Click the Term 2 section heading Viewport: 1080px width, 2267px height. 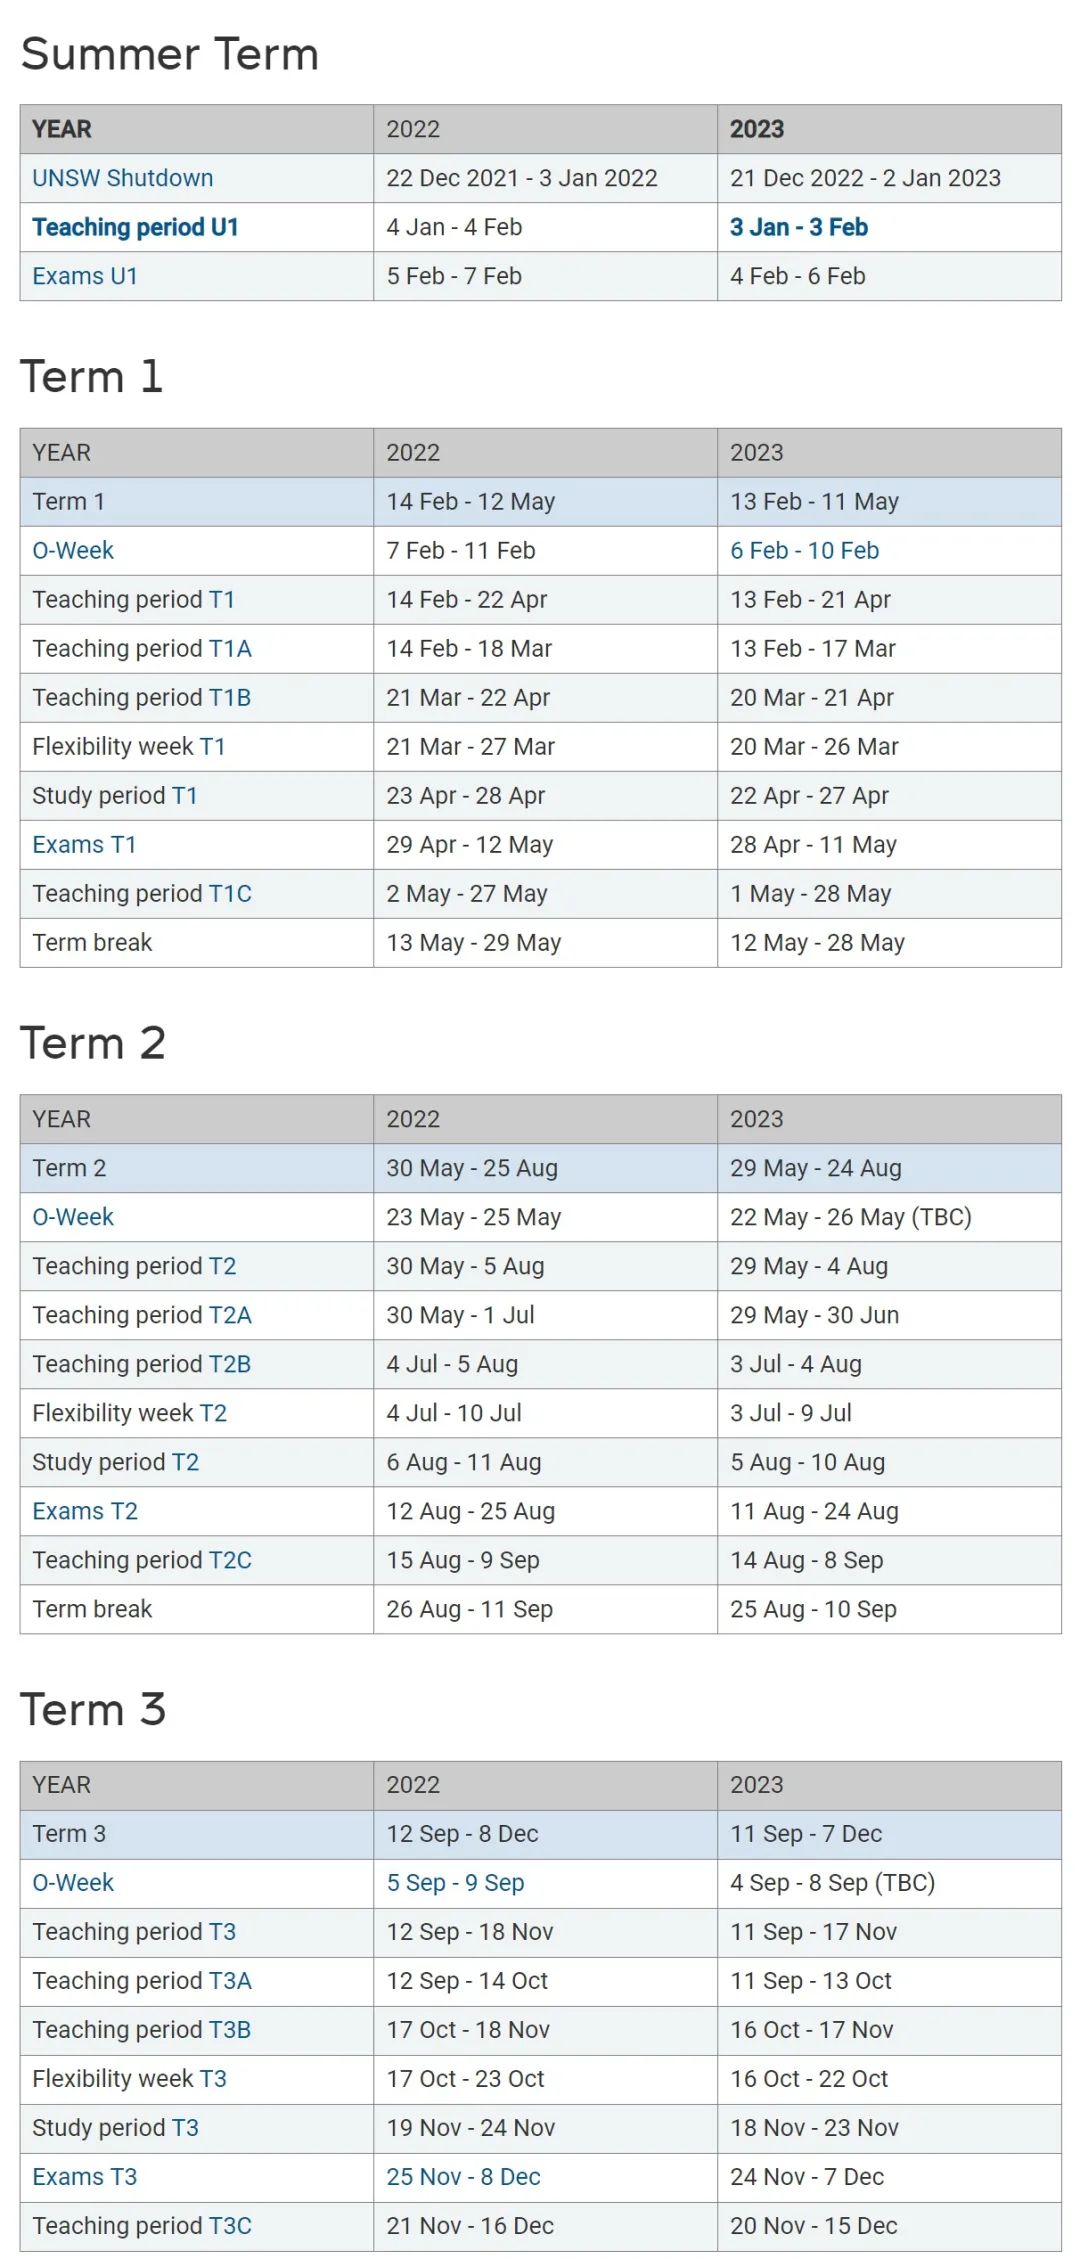coord(93,1043)
